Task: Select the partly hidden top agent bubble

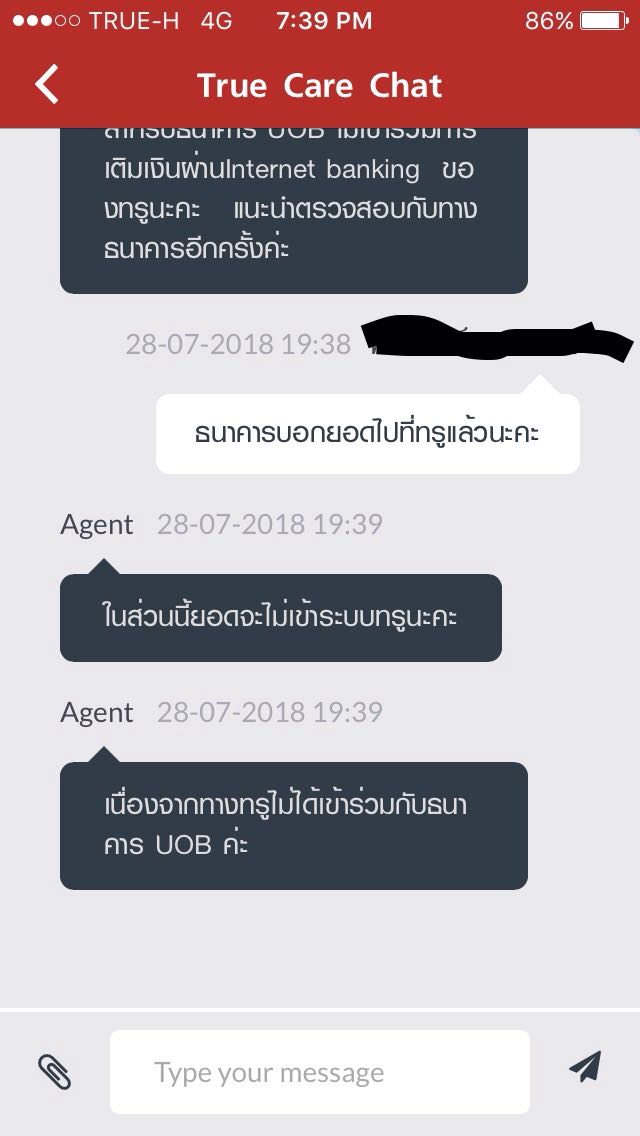Action: pyautogui.click(x=294, y=211)
